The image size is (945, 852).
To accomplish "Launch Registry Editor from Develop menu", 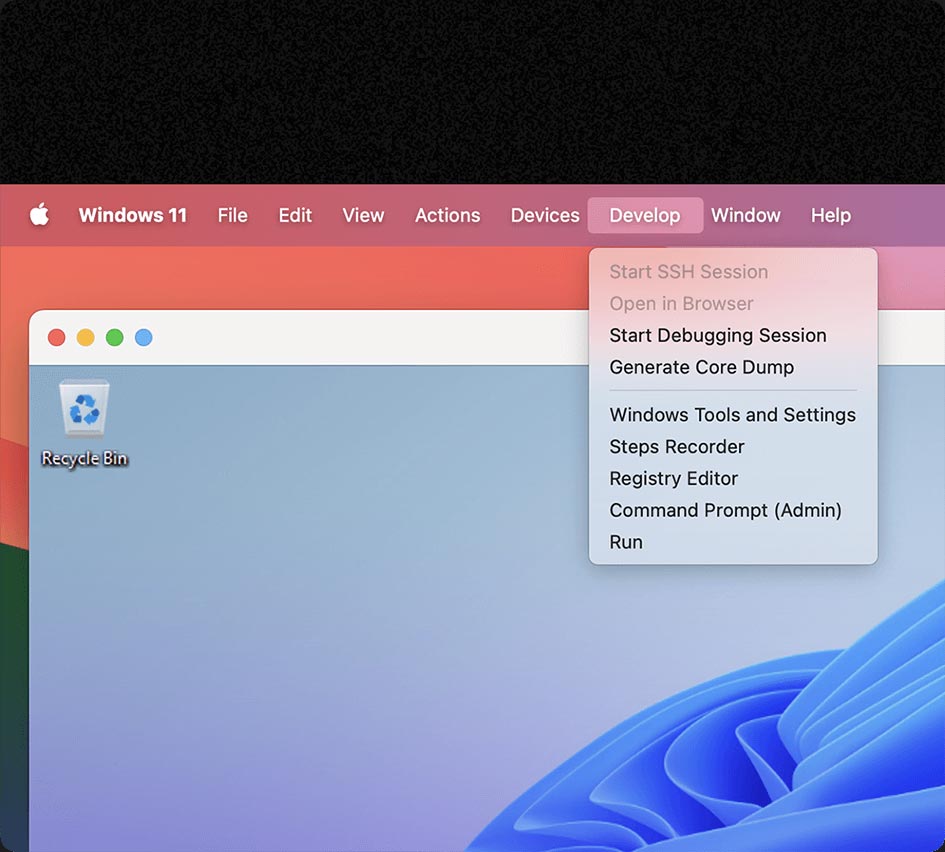I will click(672, 478).
